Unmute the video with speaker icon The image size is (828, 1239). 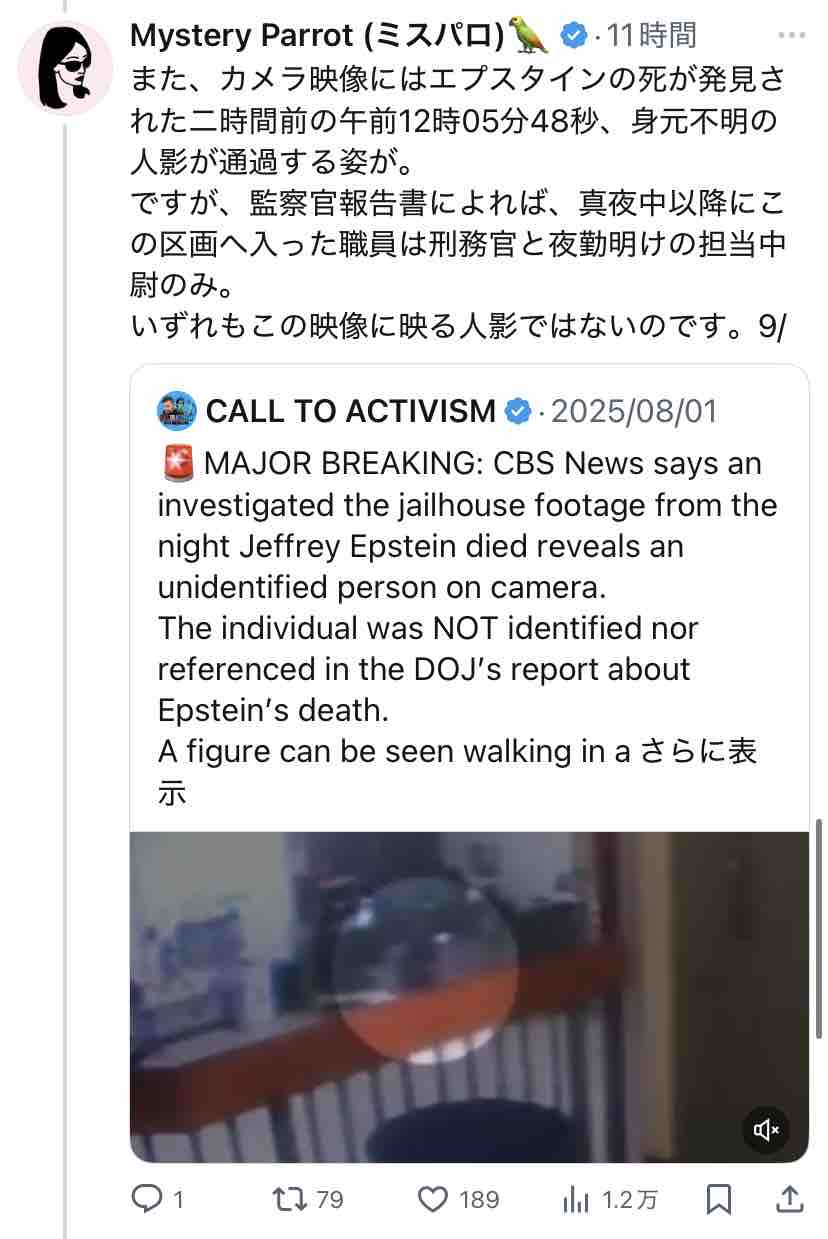[x=766, y=1130]
